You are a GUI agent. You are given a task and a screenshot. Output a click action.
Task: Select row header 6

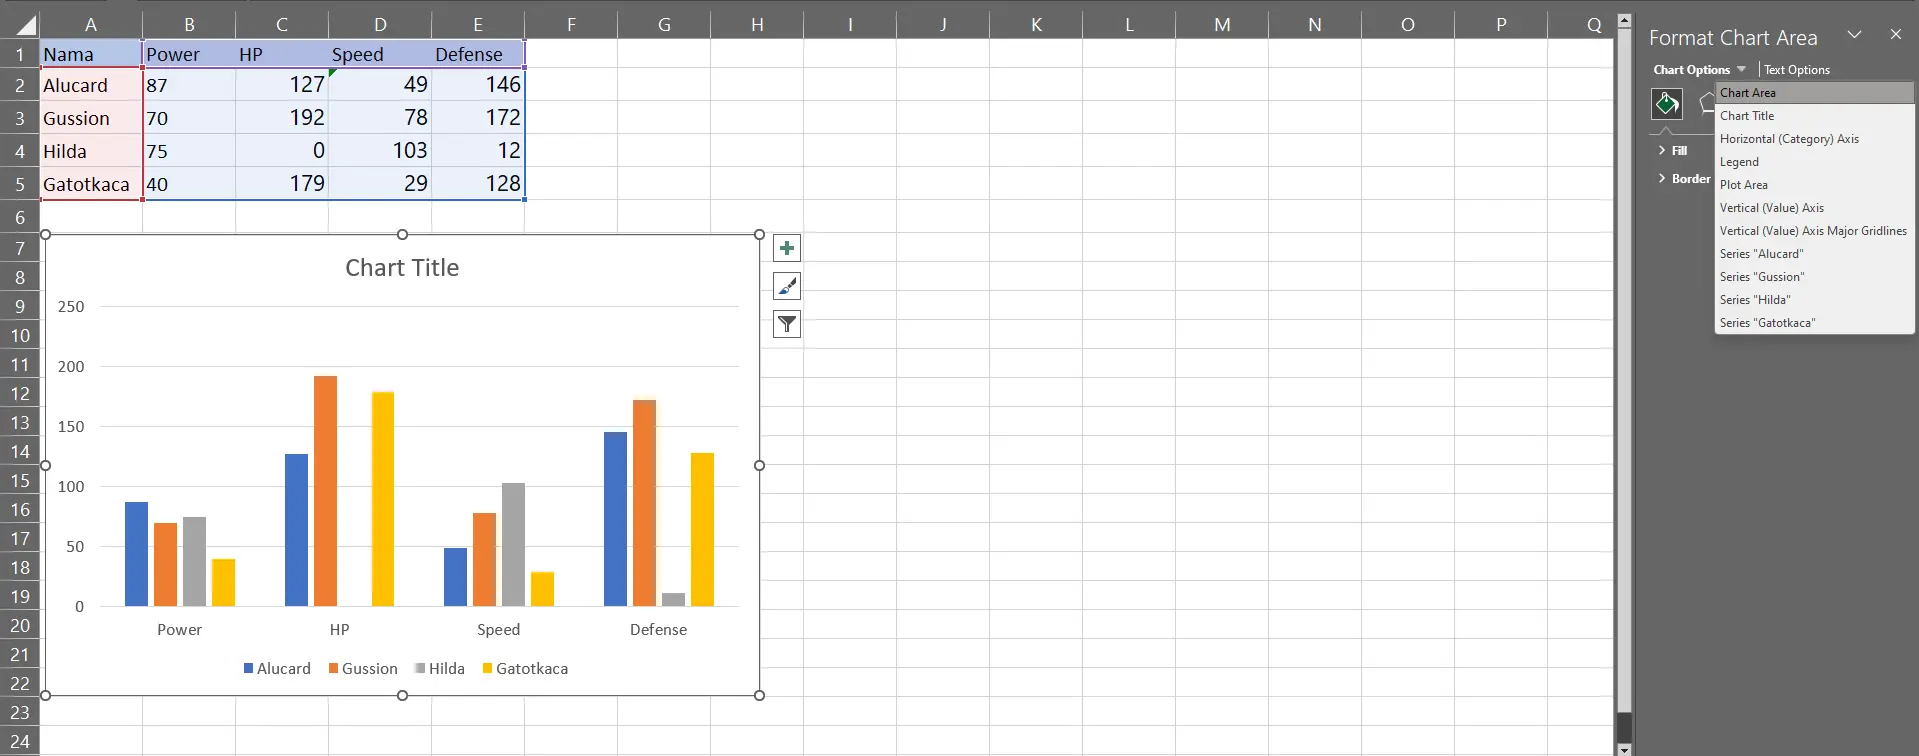point(20,217)
